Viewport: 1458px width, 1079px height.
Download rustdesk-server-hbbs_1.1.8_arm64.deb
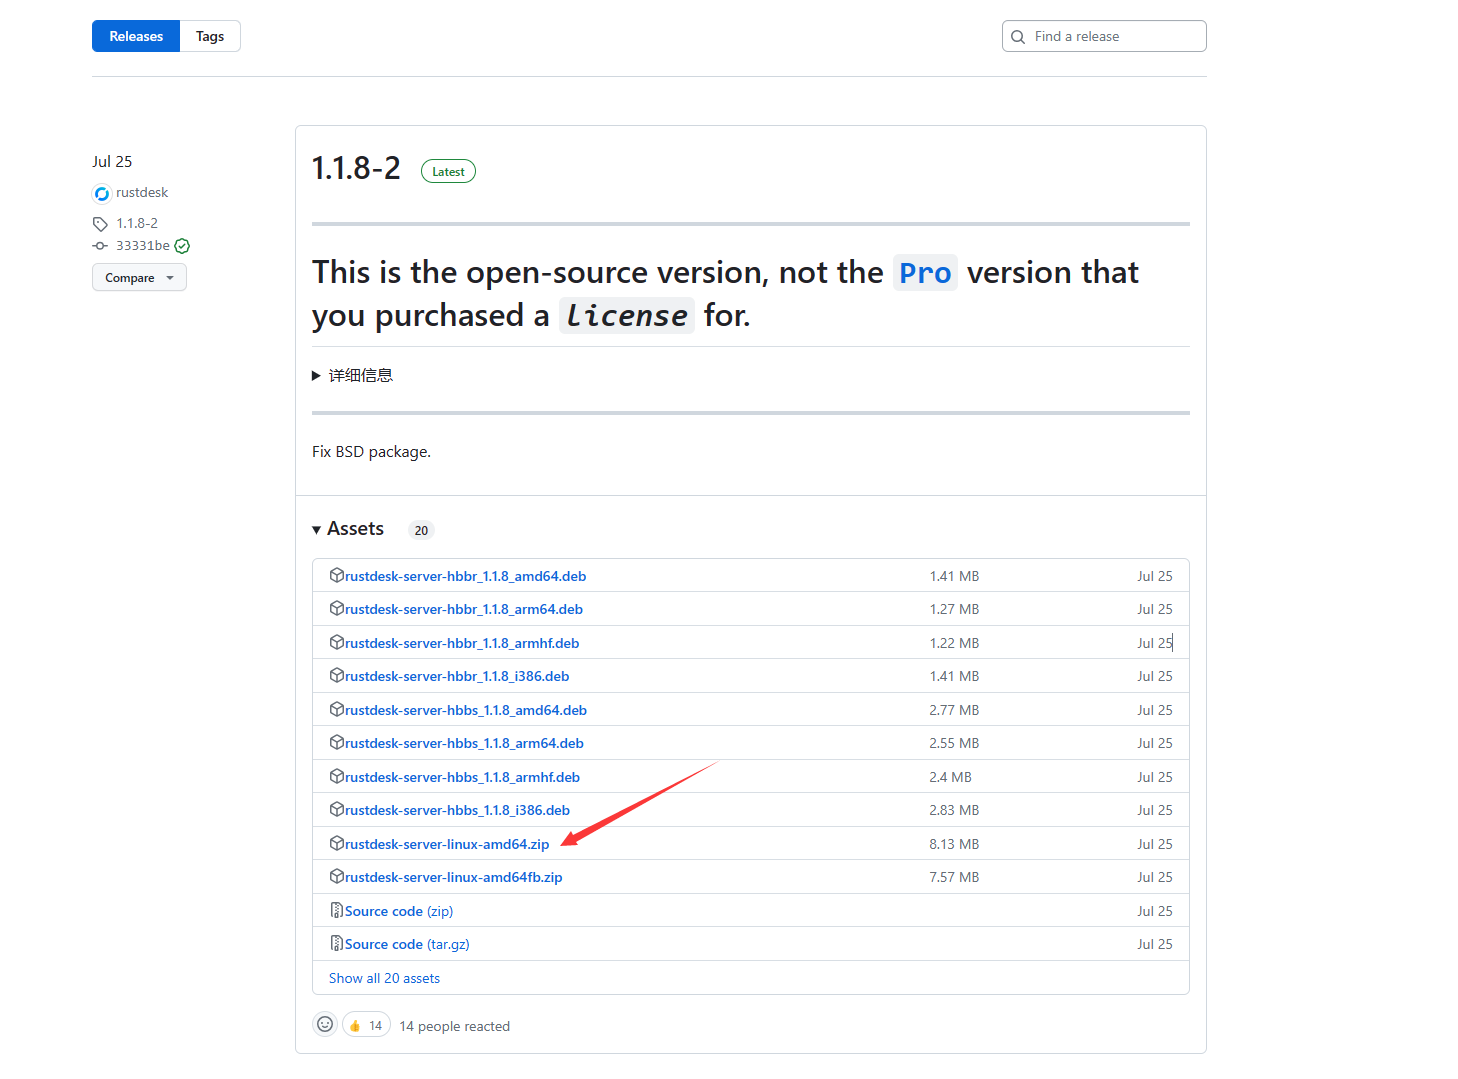coord(464,743)
